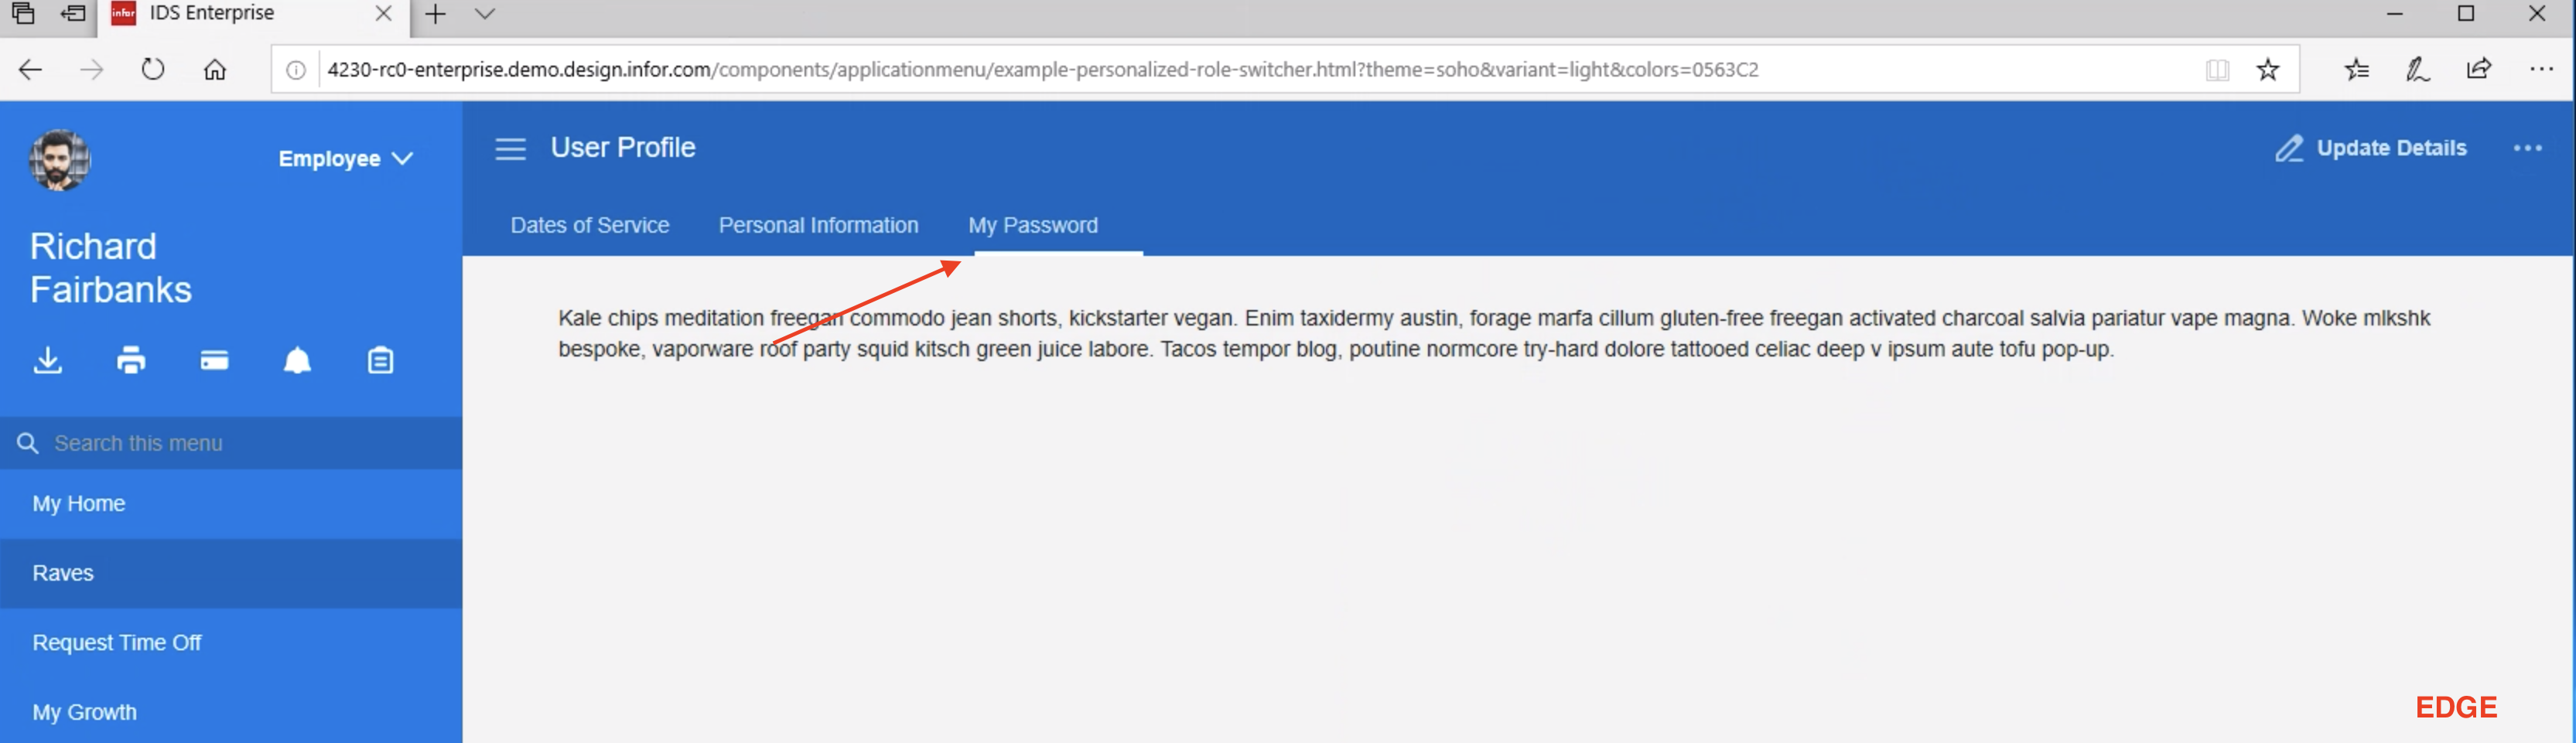Open Request Time Off menu item

coord(231,642)
